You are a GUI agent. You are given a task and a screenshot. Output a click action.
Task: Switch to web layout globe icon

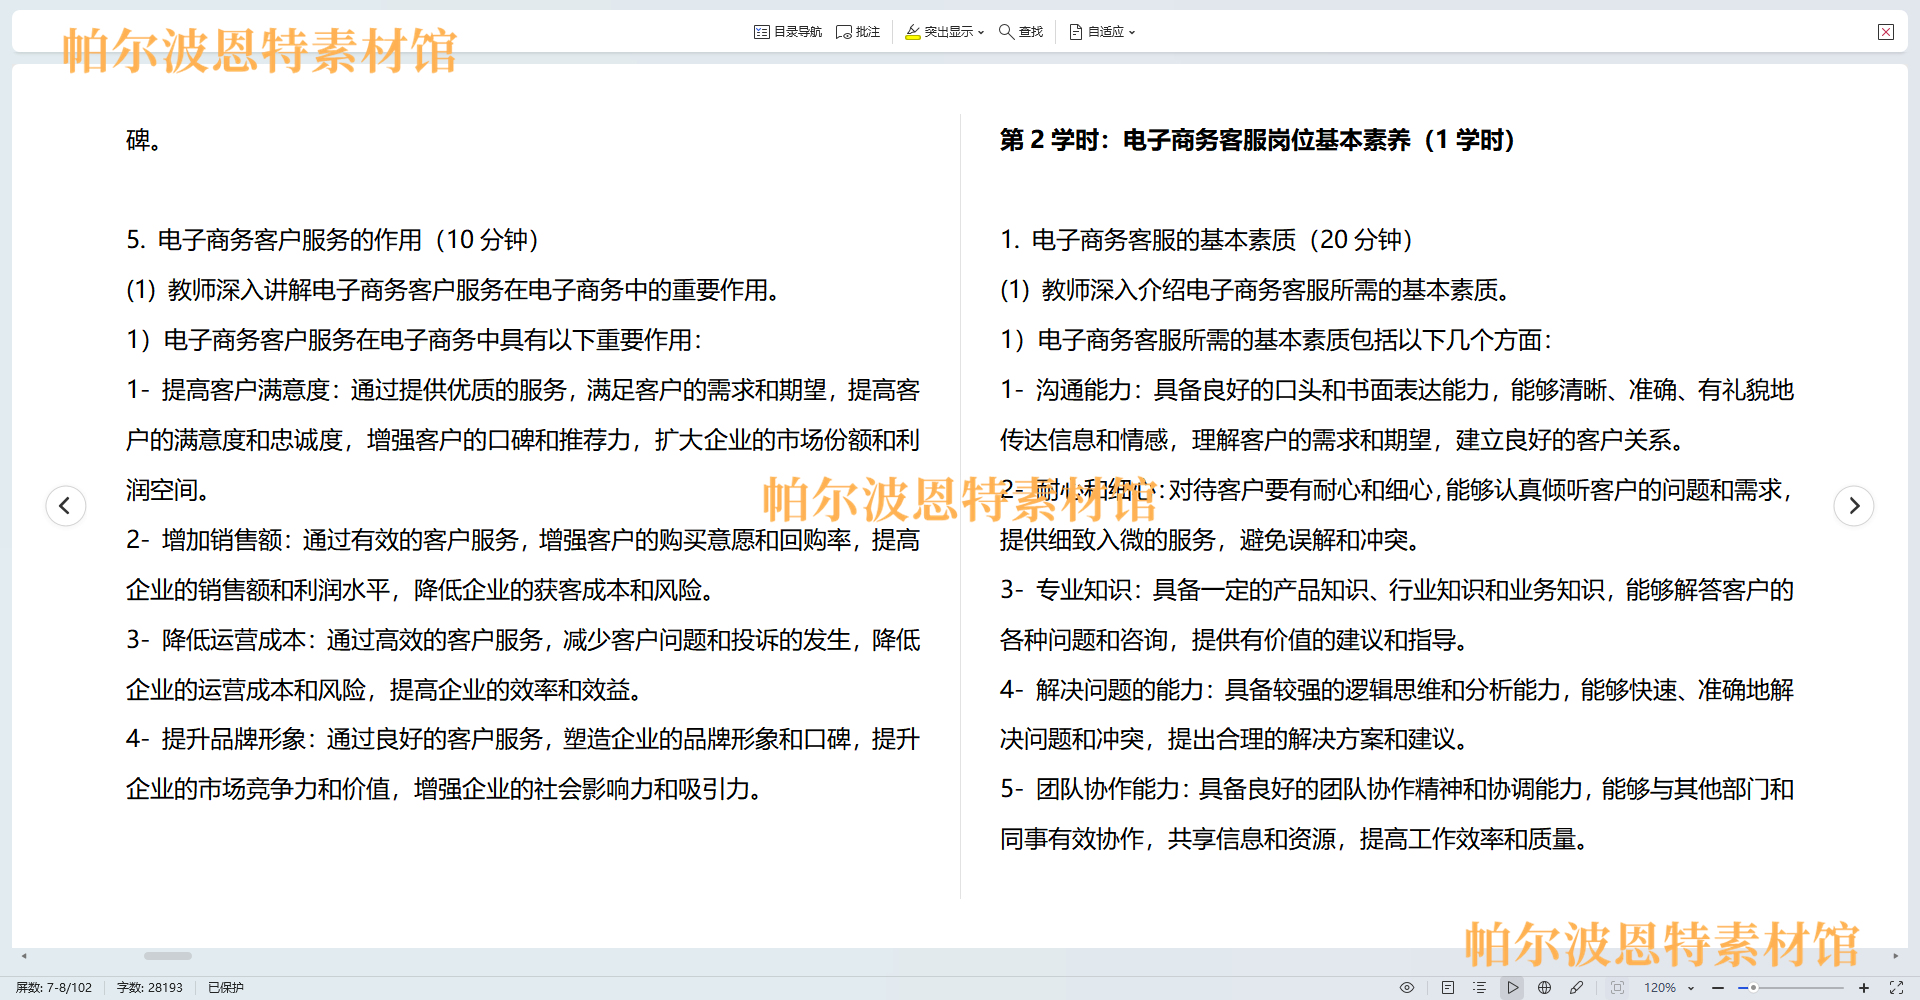click(1545, 987)
